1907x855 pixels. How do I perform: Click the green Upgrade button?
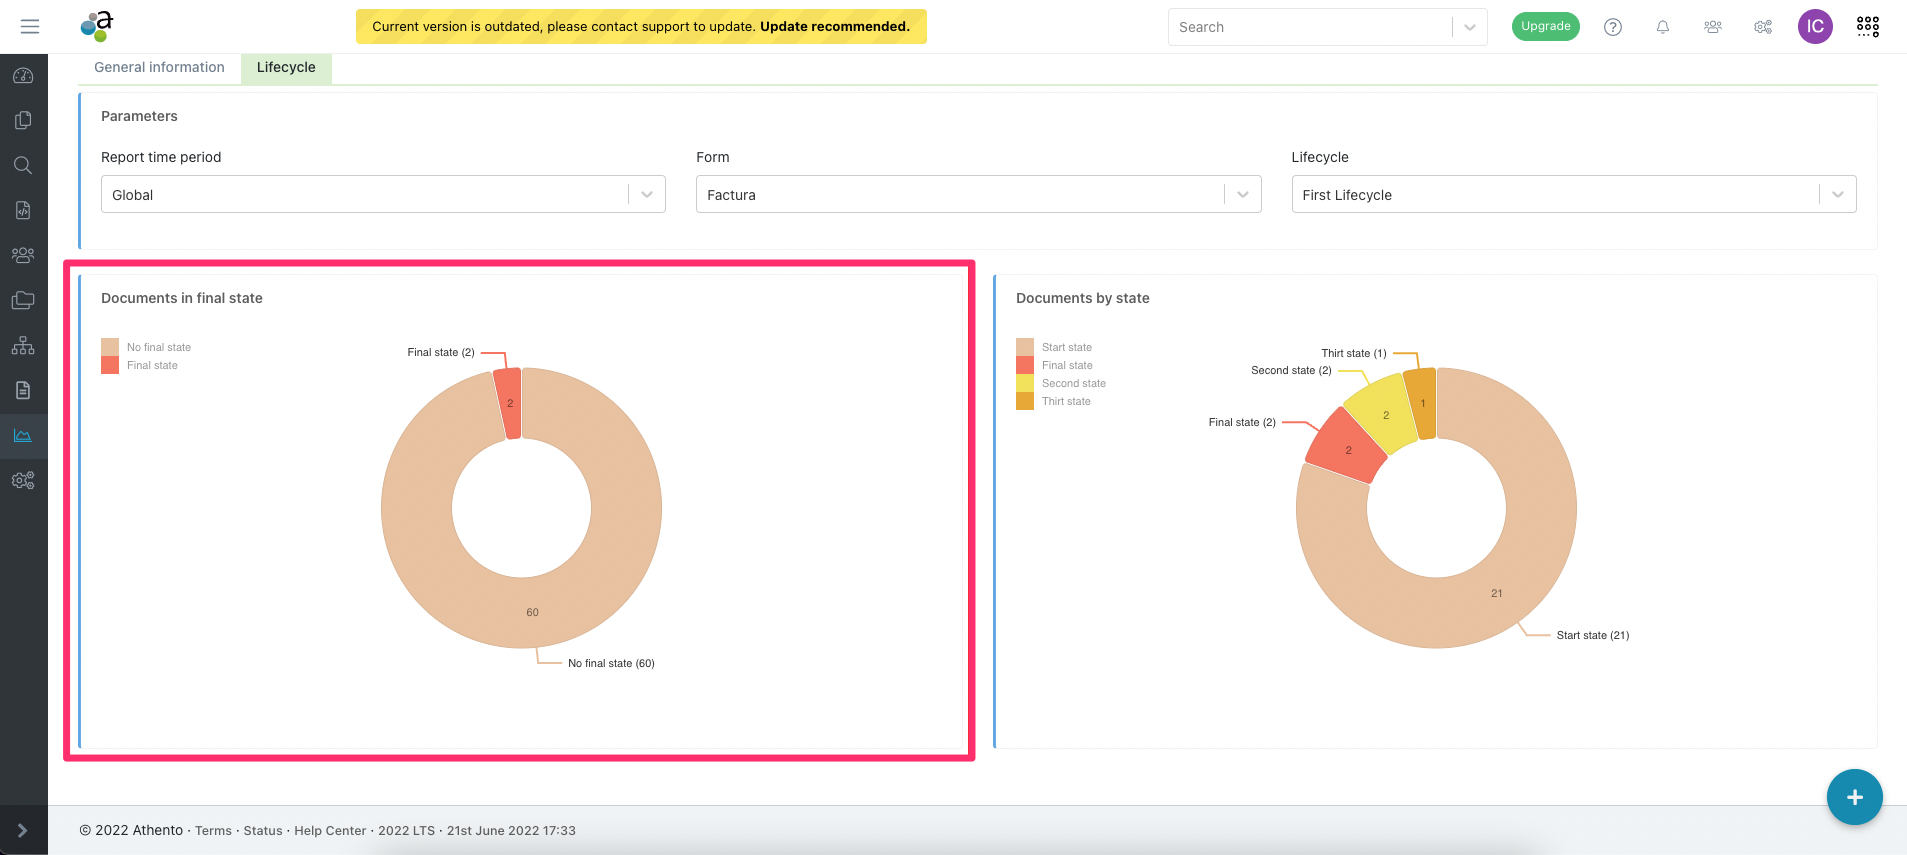click(x=1545, y=27)
